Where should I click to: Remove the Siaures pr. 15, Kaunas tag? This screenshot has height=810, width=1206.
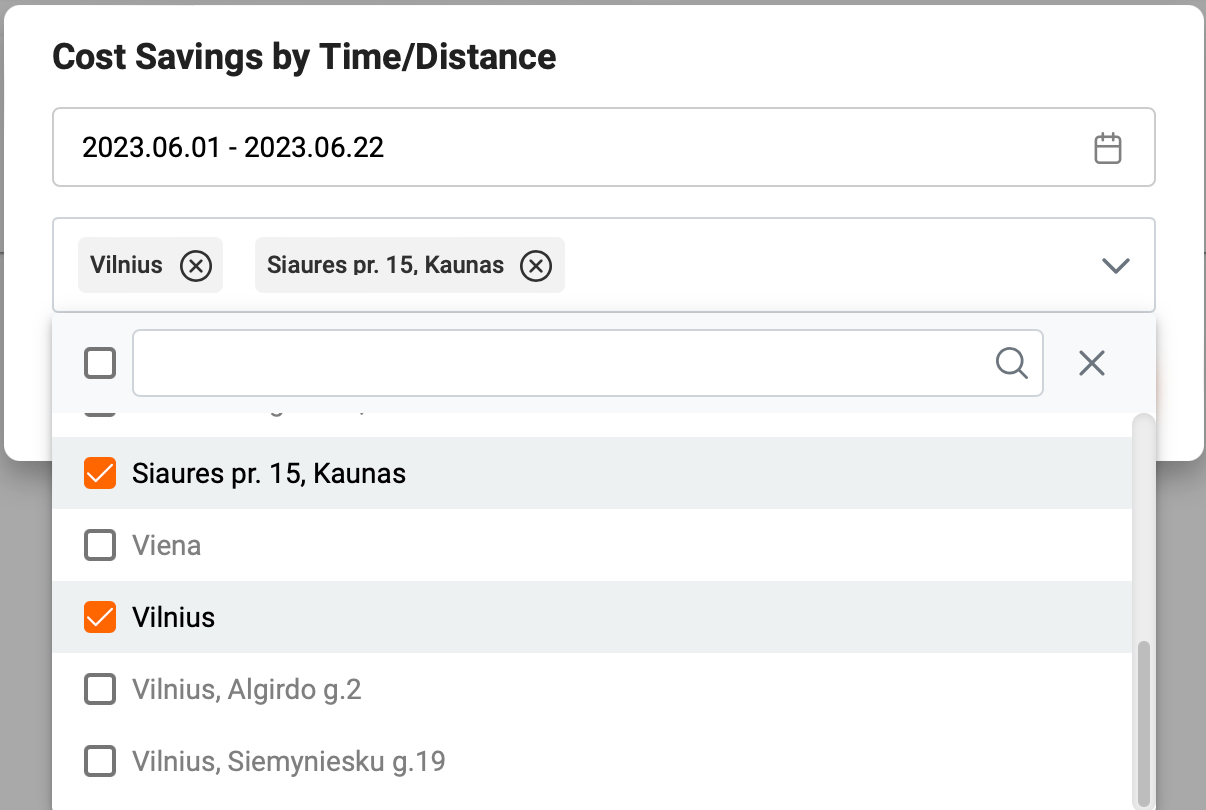[537, 266]
